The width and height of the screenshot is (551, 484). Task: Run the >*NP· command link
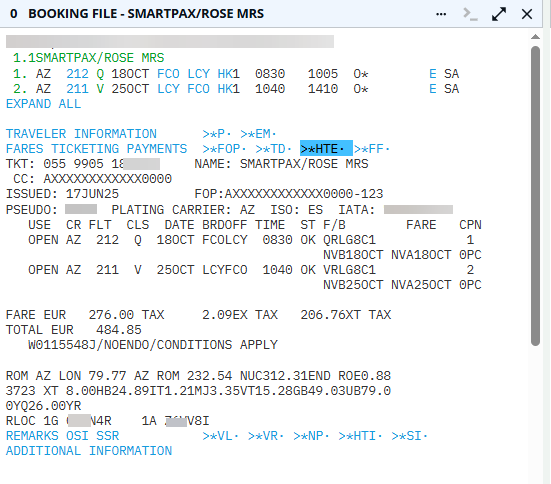point(311,436)
